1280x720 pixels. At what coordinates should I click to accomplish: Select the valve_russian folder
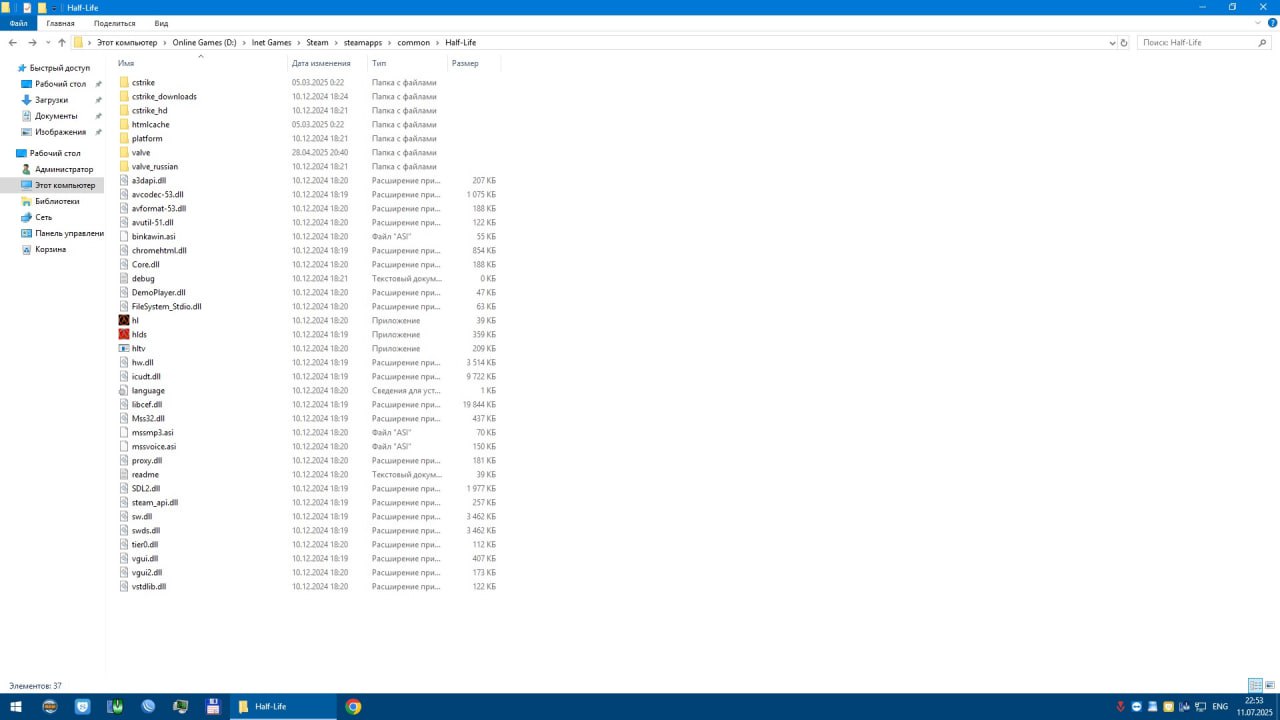click(154, 166)
